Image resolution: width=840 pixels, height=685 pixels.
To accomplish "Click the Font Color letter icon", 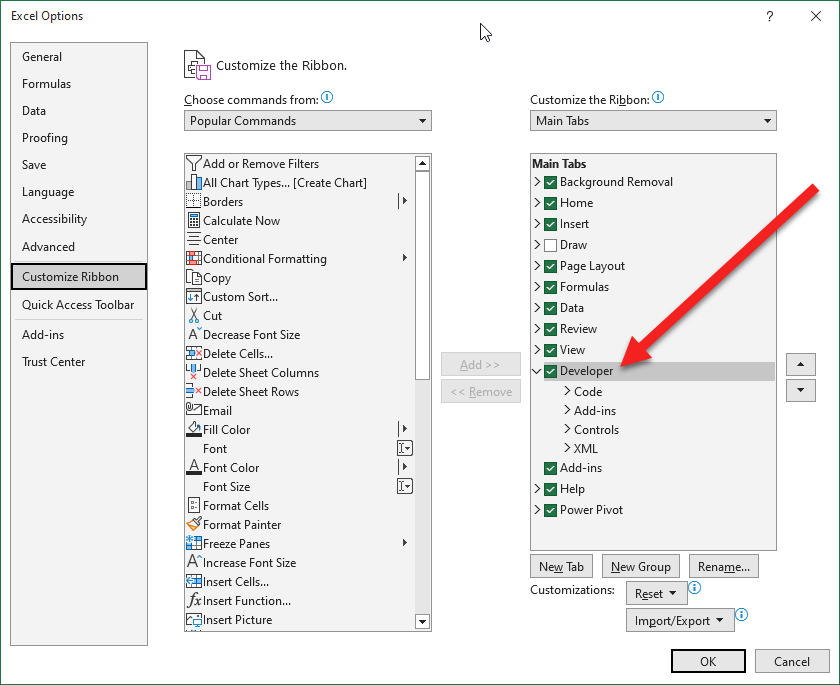I will 193,468.
